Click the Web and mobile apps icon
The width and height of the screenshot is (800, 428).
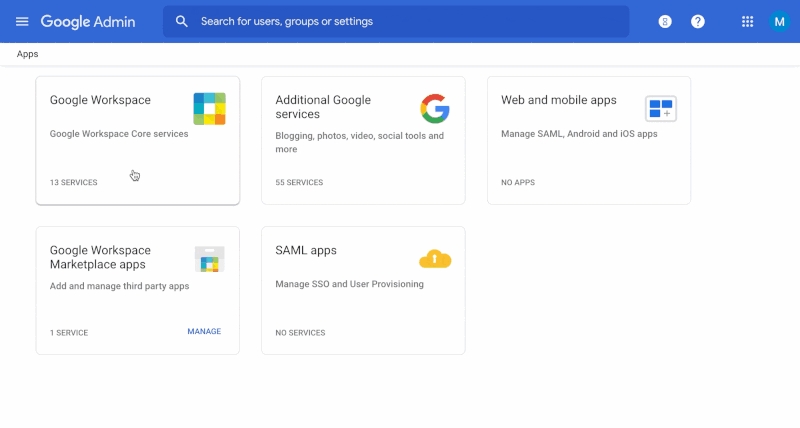(660, 108)
